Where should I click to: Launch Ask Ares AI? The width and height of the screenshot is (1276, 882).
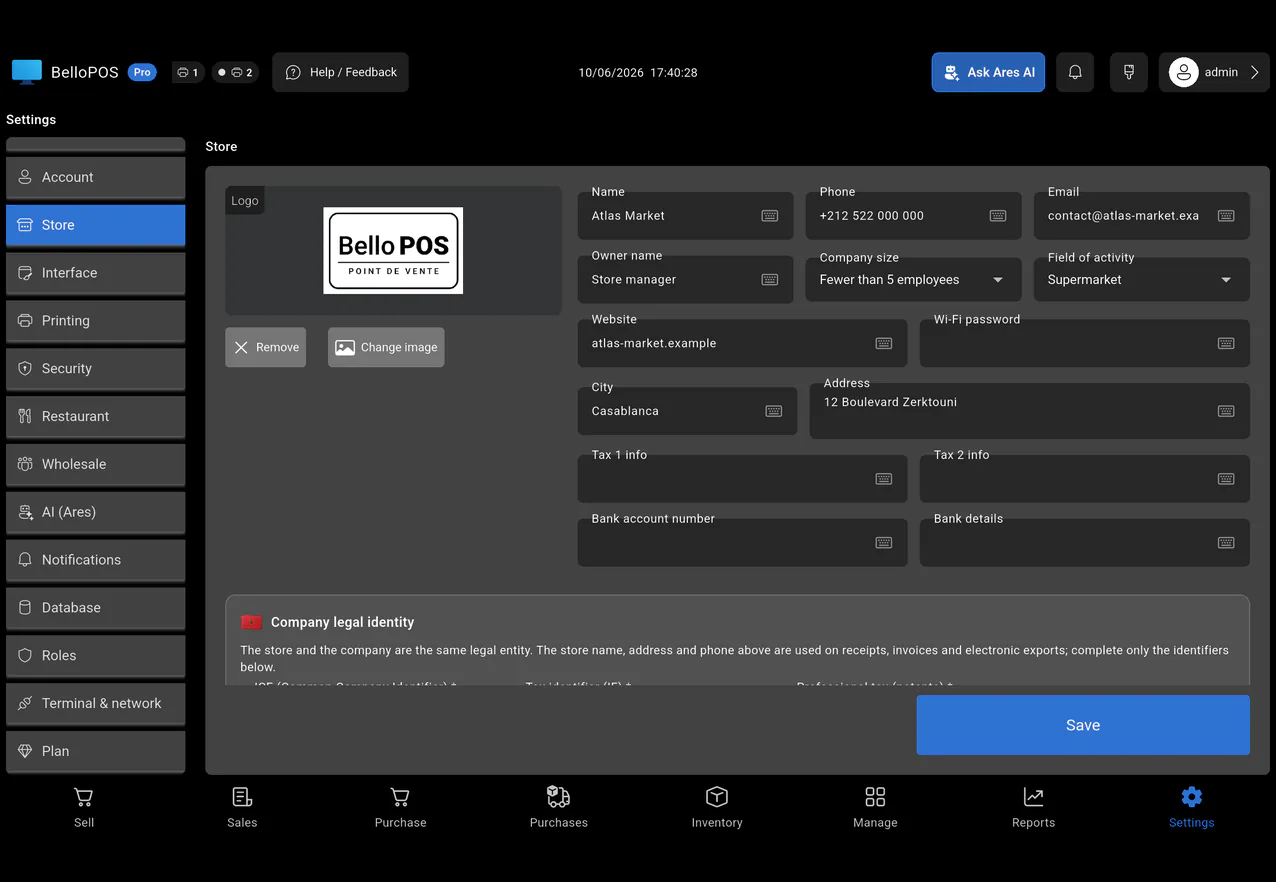coord(988,72)
